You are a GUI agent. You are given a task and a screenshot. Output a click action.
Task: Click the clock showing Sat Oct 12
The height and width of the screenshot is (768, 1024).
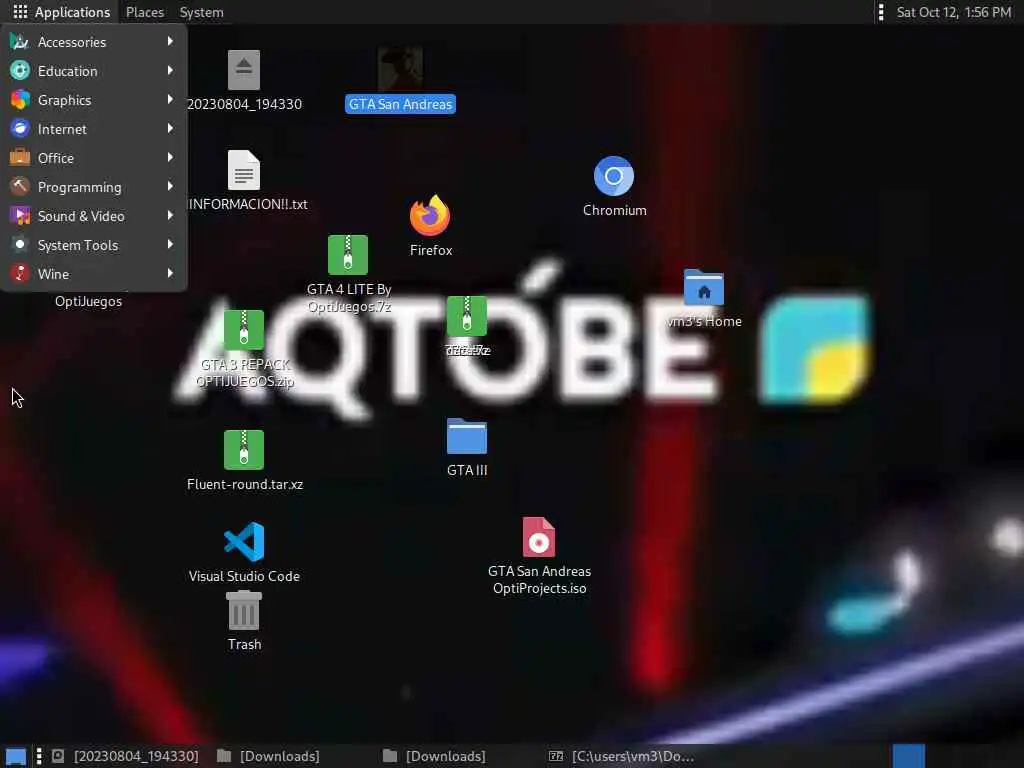(x=953, y=12)
